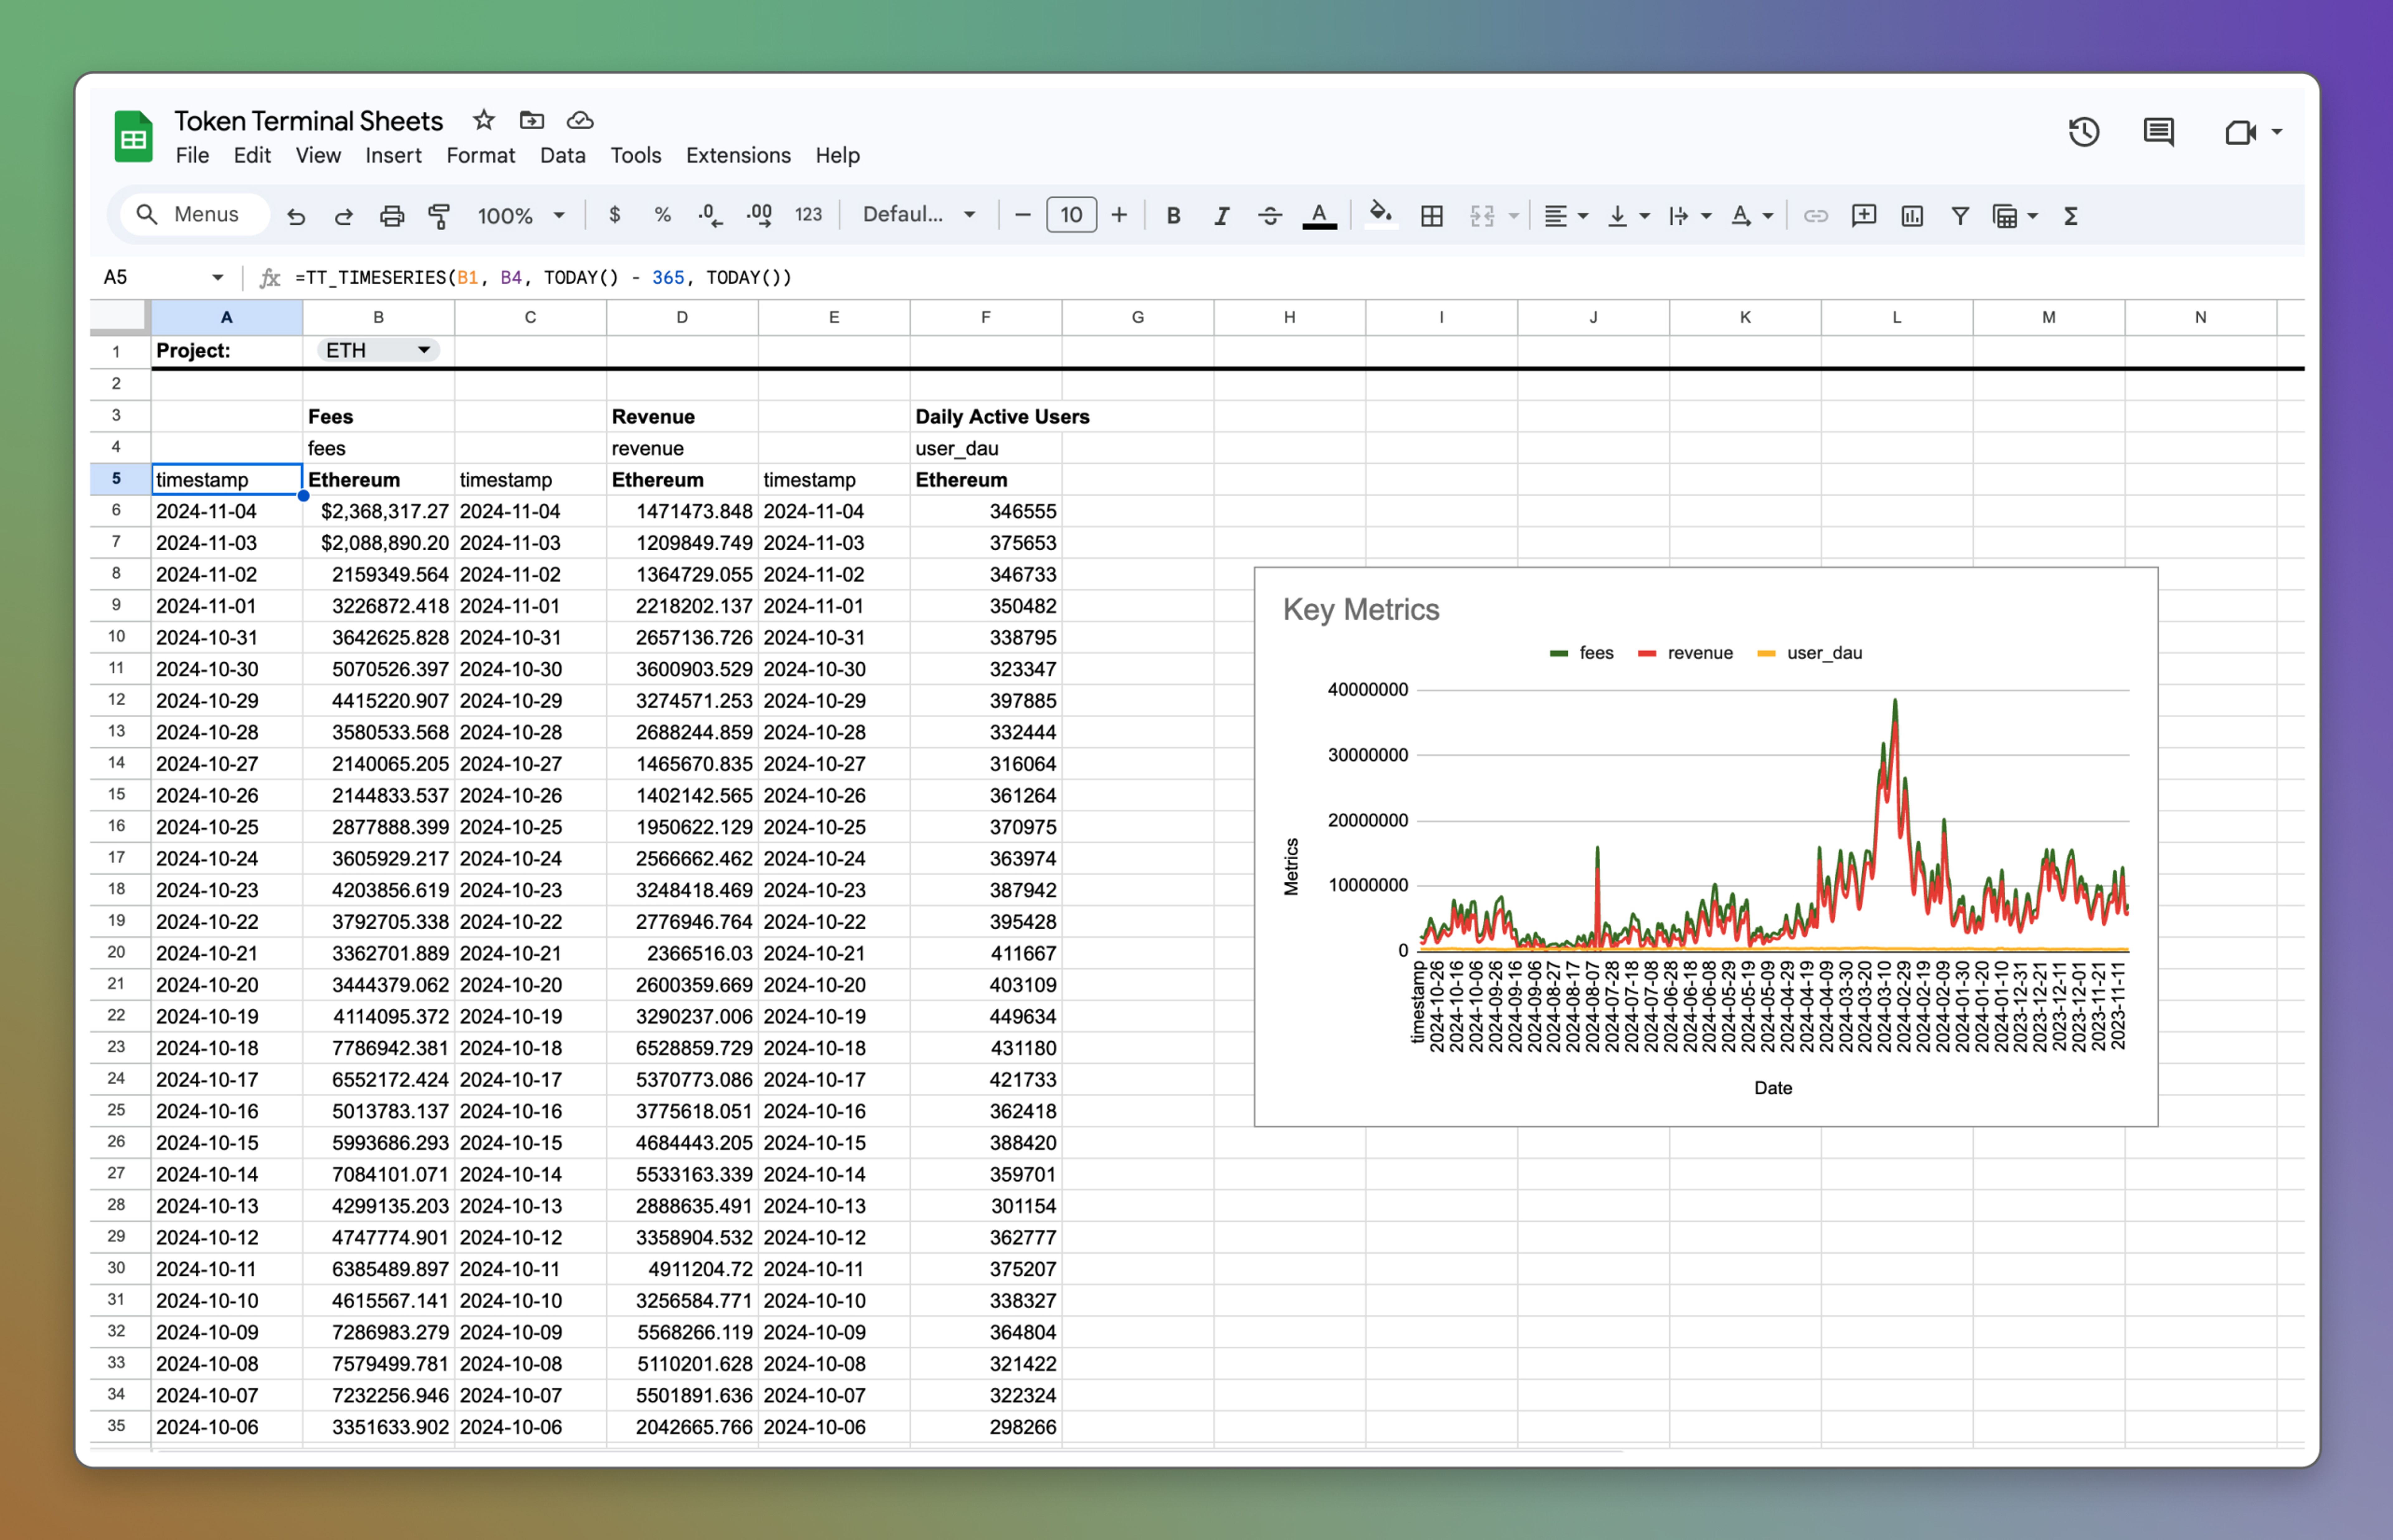Viewport: 2393px width, 1540px height.
Task: Toggle strikethrough formatting
Action: (x=1270, y=216)
